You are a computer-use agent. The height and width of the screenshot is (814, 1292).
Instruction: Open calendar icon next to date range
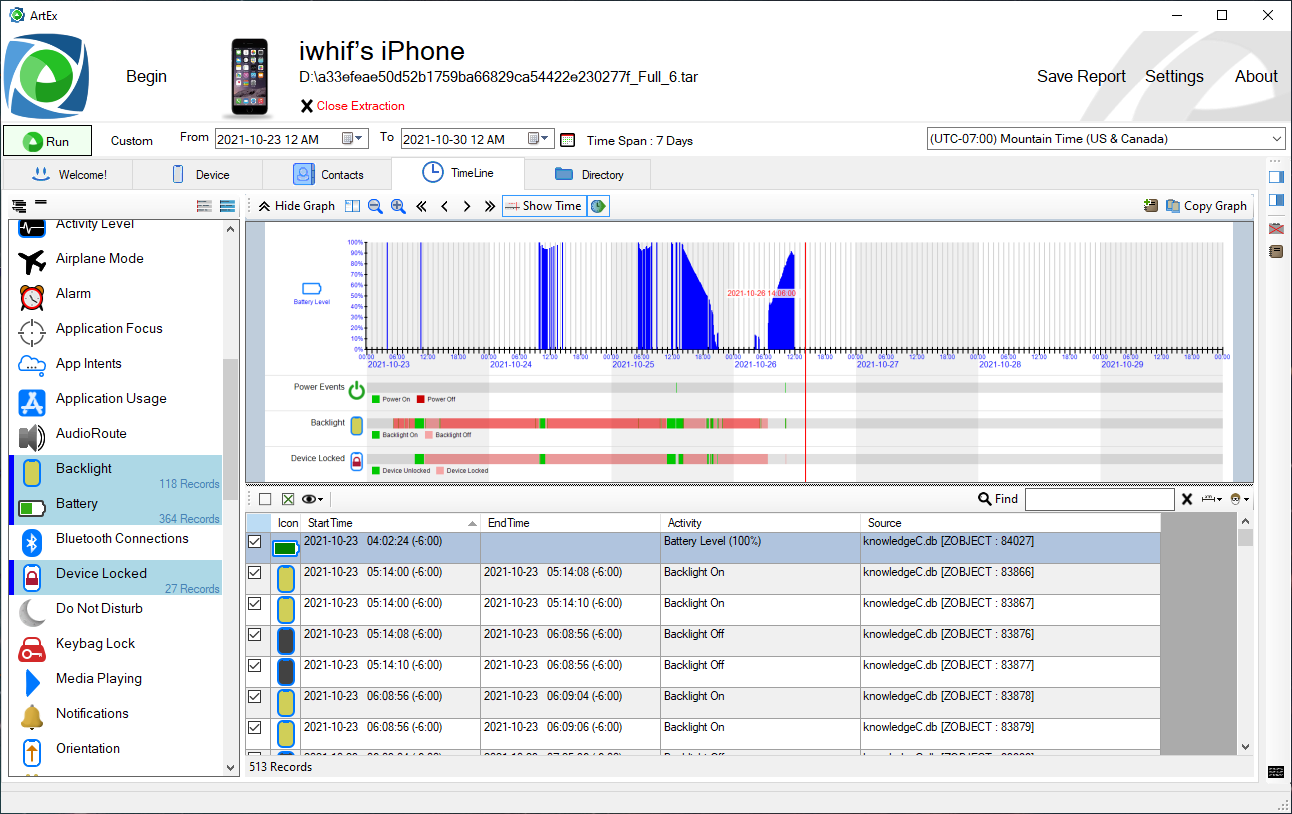[568, 140]
